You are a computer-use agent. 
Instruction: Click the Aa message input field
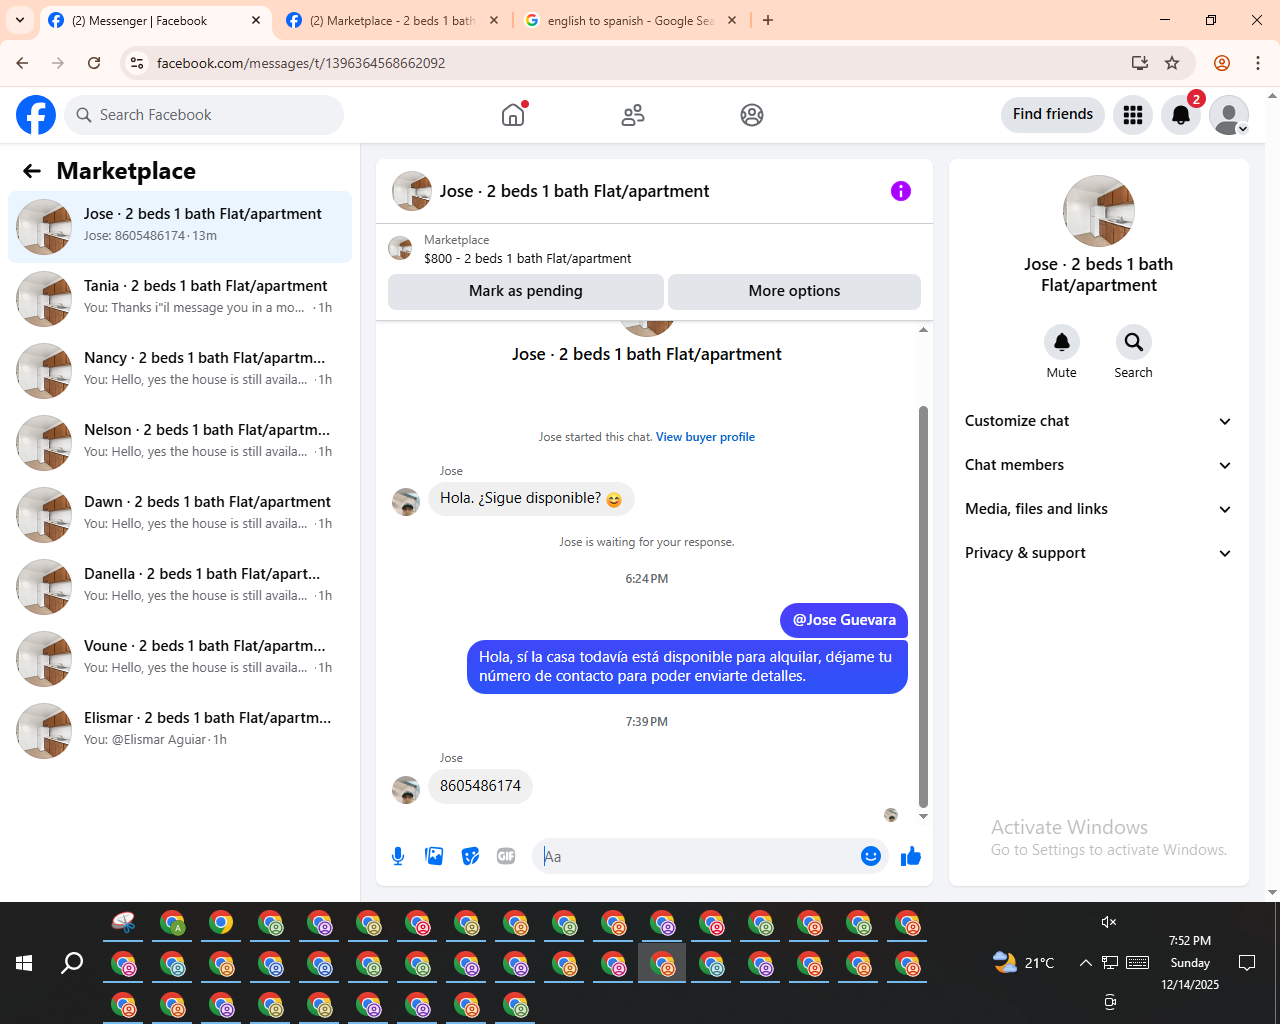(697, 856)
